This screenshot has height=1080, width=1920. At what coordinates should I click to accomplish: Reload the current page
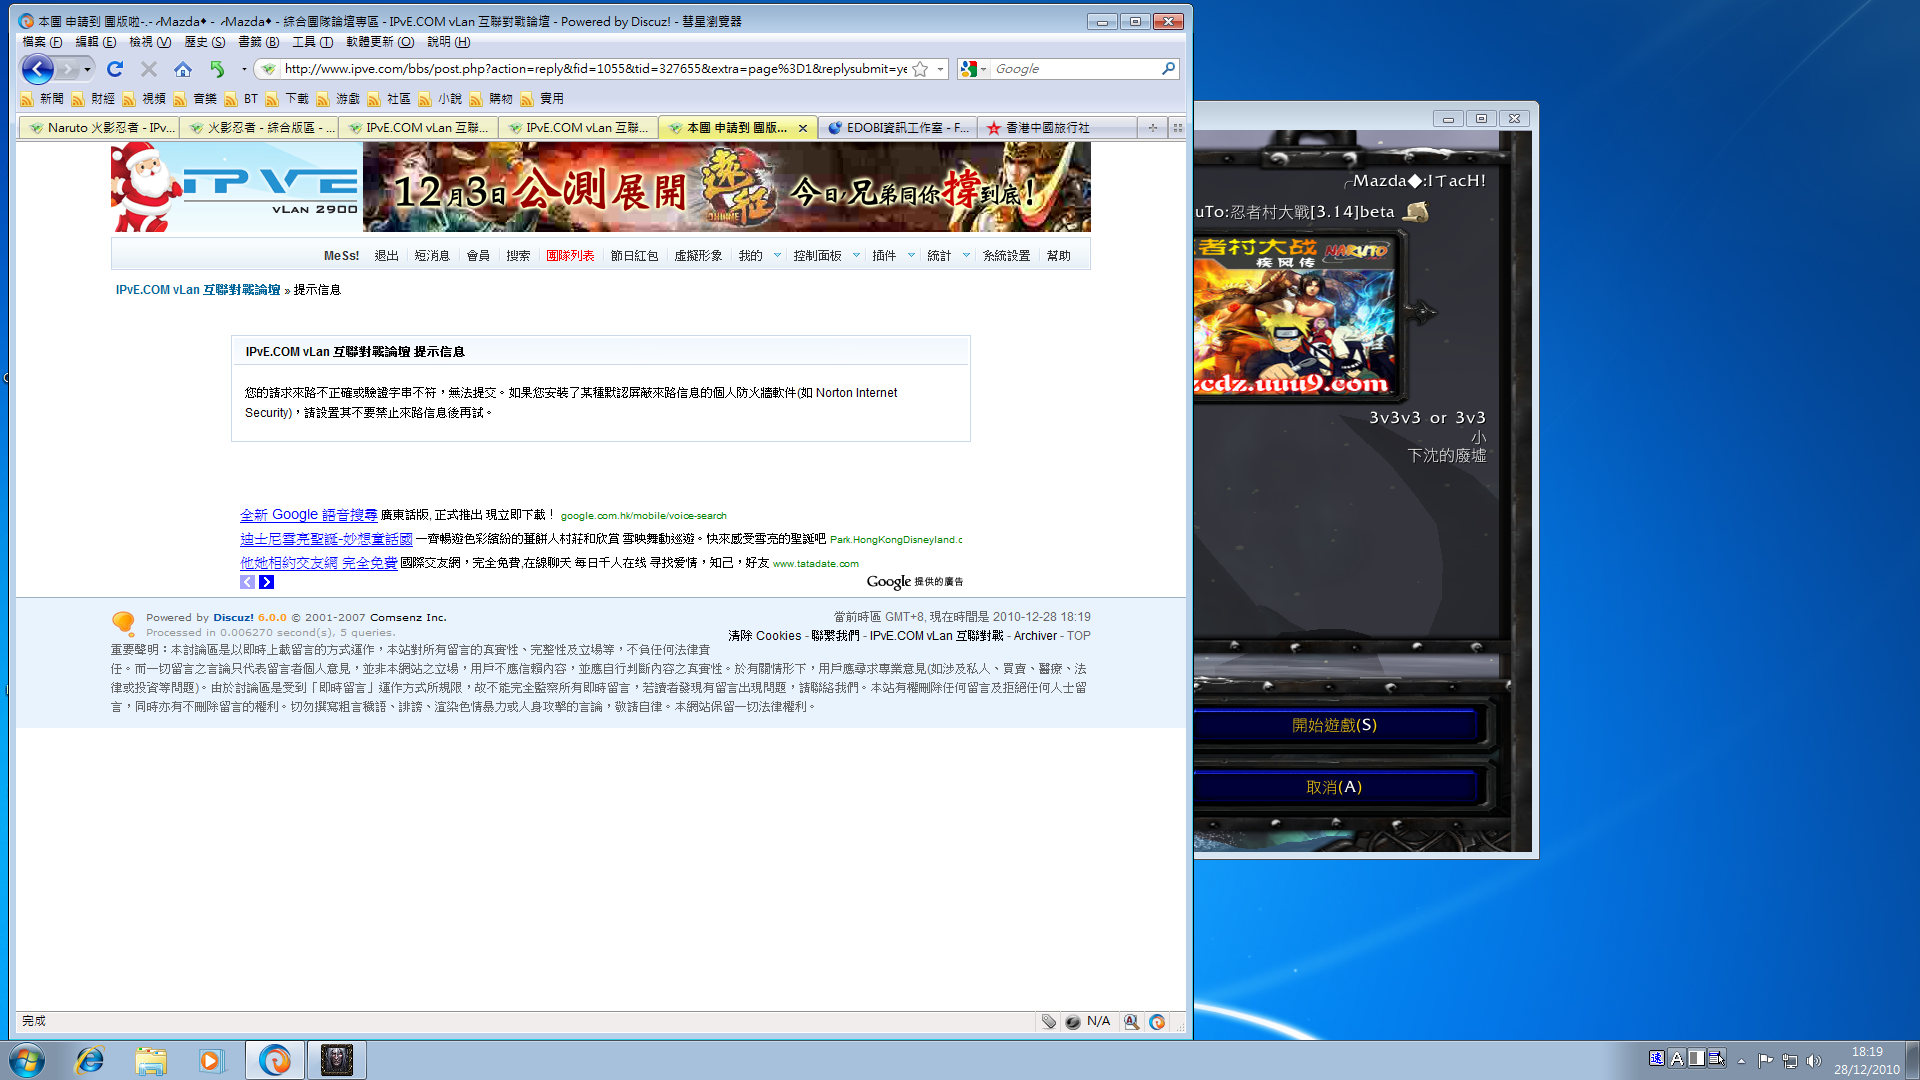pyautogui.click(x=115, y=69)
